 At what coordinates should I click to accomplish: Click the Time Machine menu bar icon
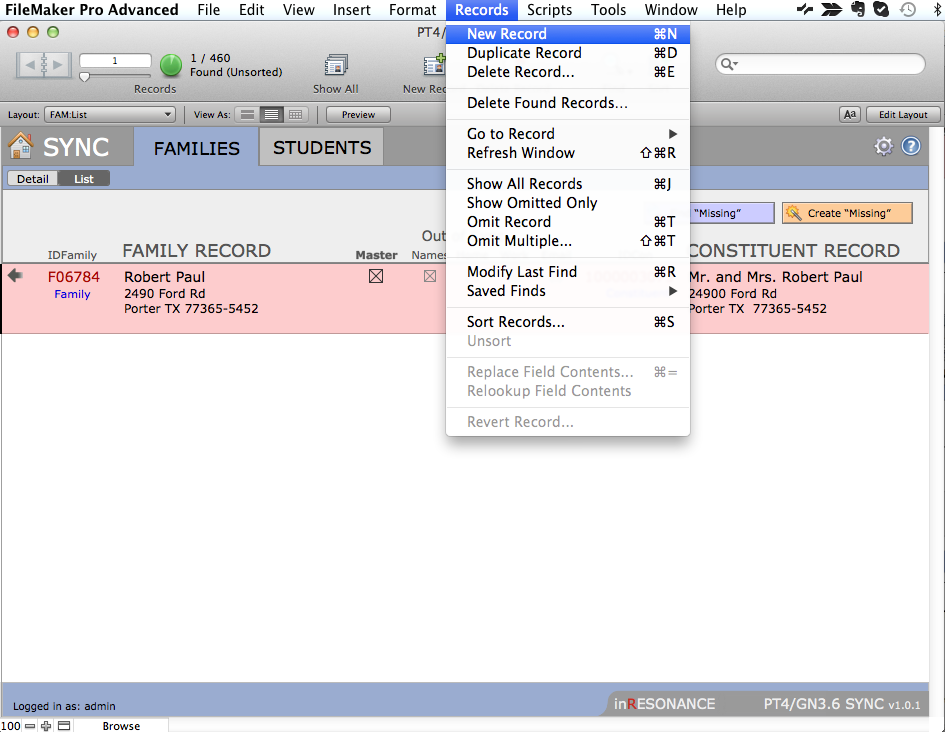pyautogui.click(x=908, y=10)
